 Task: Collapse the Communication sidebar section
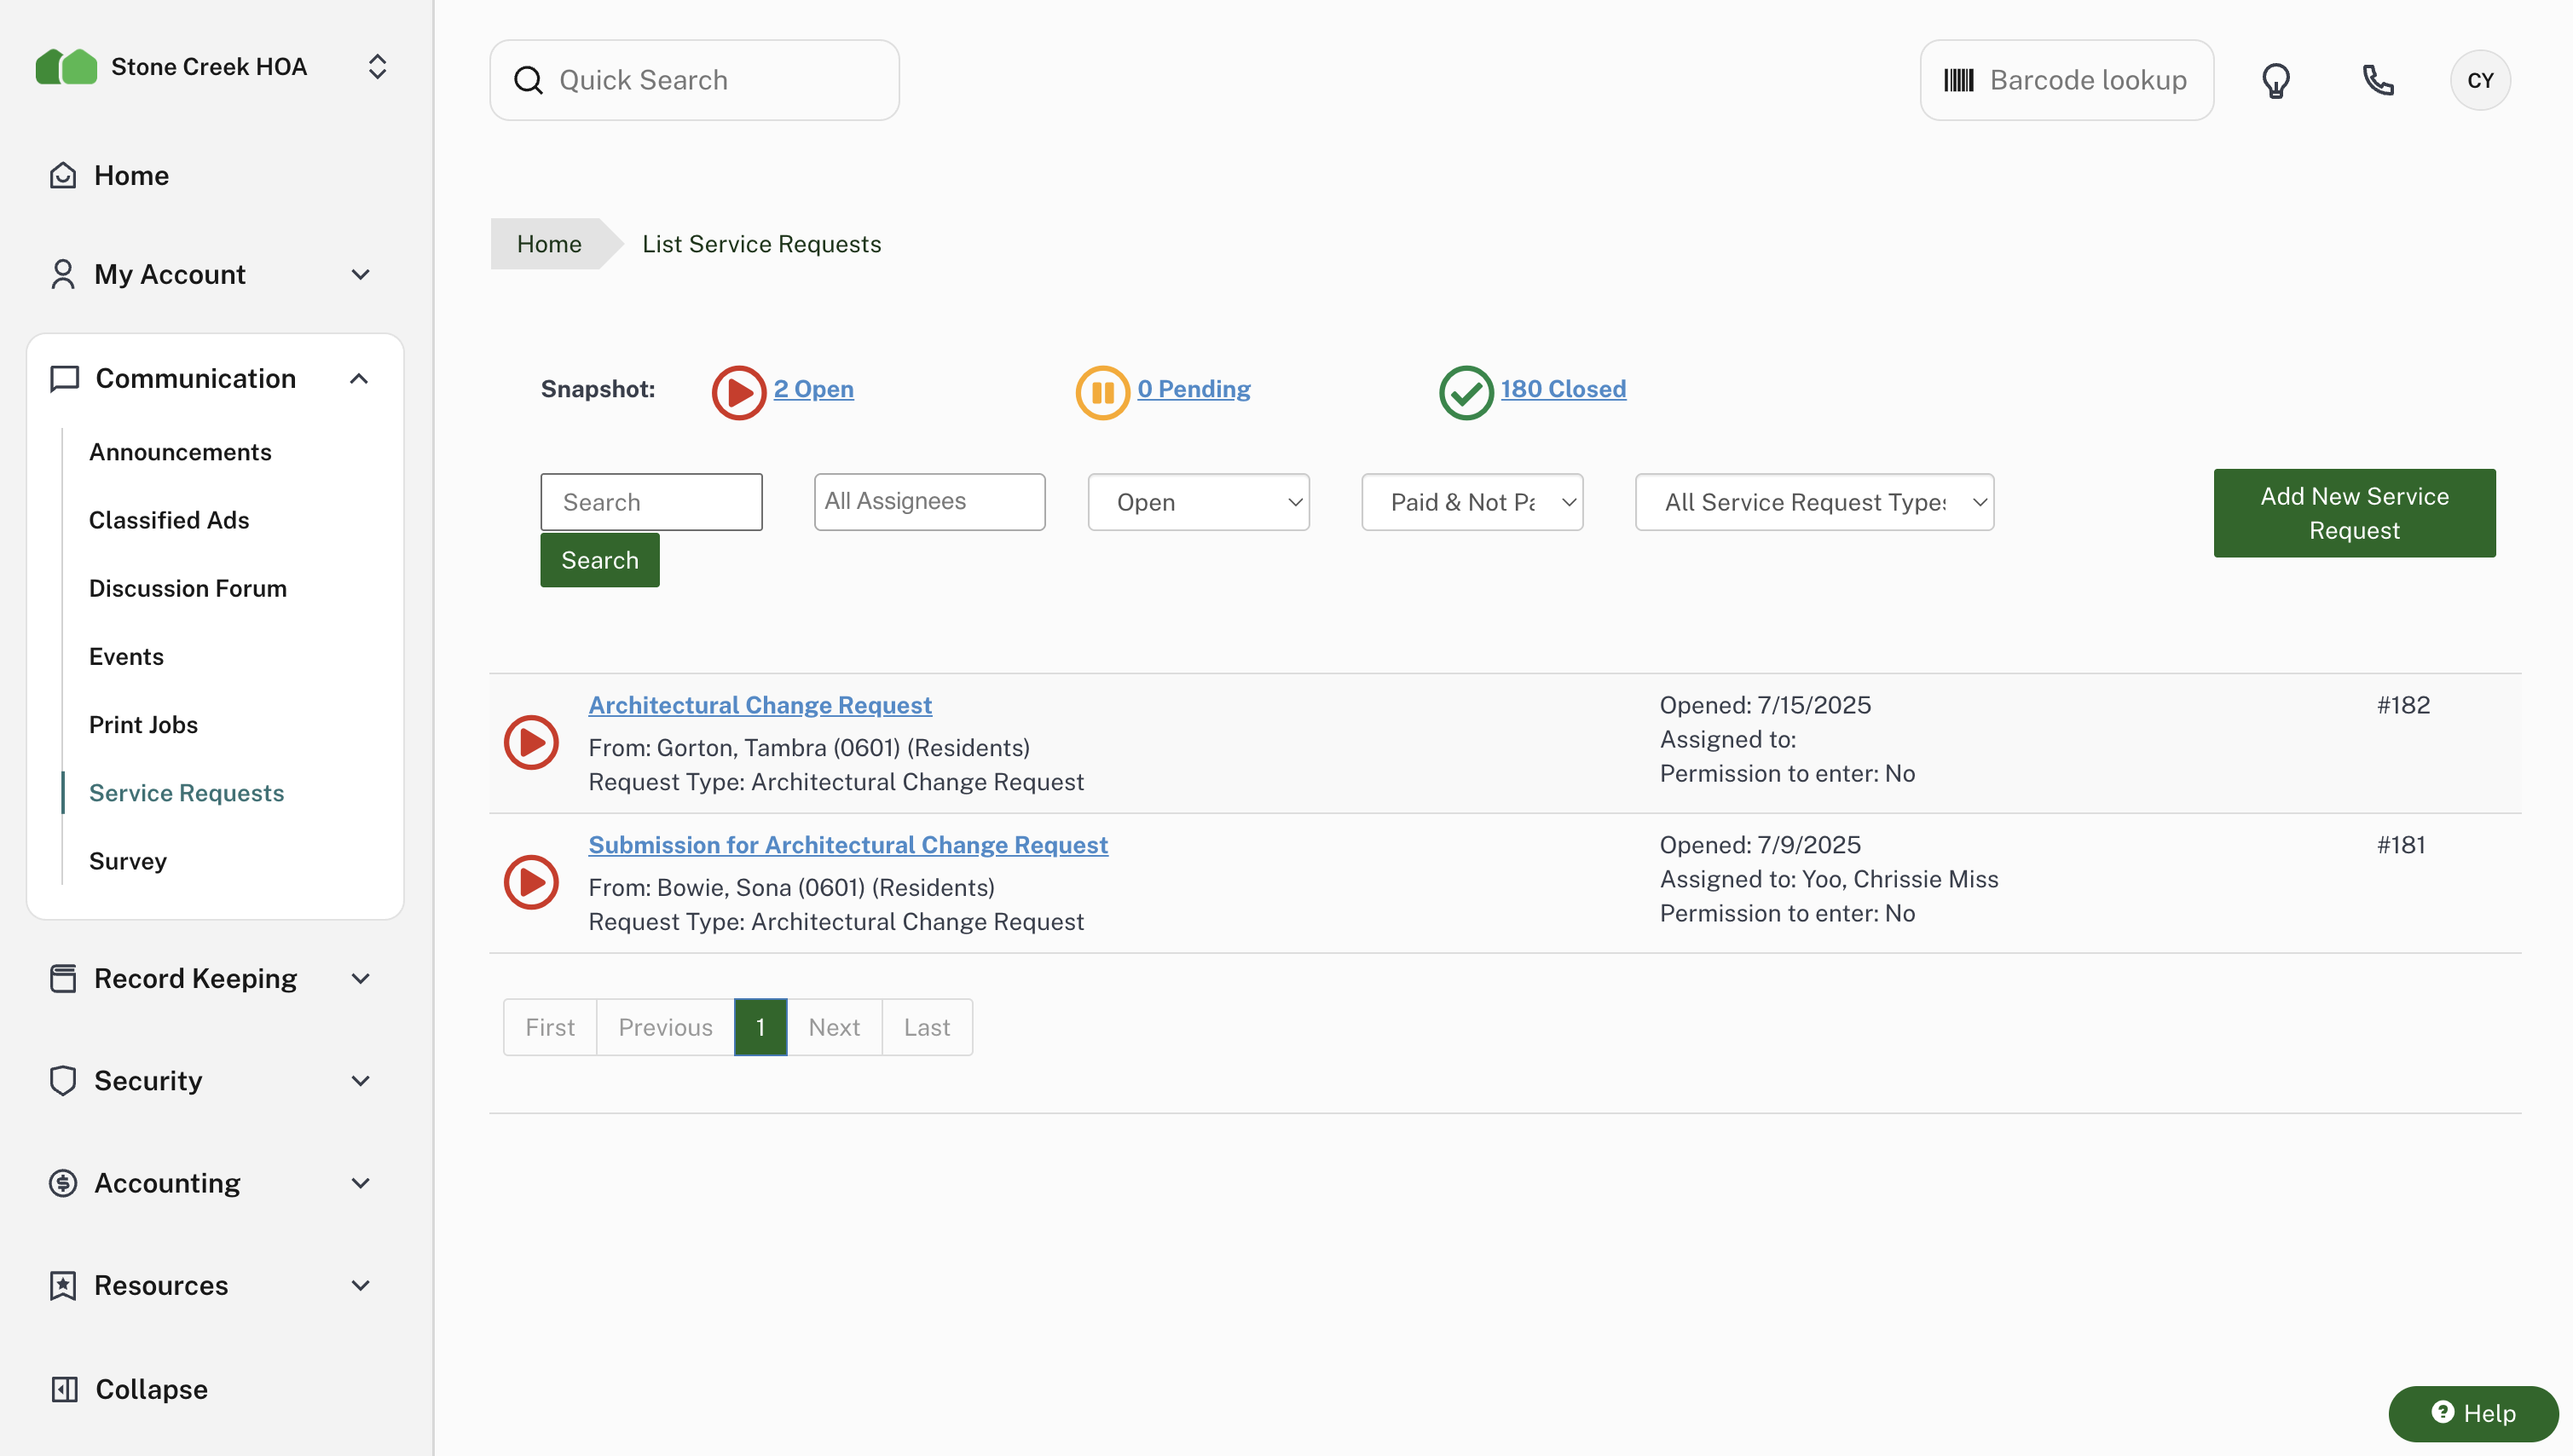click(359, 379)
